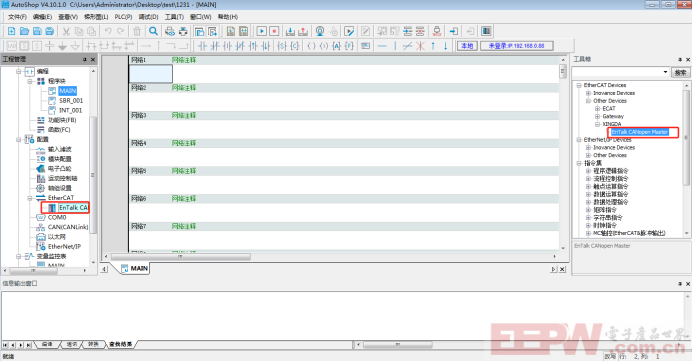Image resolution: width=692 pixels, height=361 pixels.
Task: Click the ladder editor horizontal scrollbar
Action: click(x=330, y=256)
